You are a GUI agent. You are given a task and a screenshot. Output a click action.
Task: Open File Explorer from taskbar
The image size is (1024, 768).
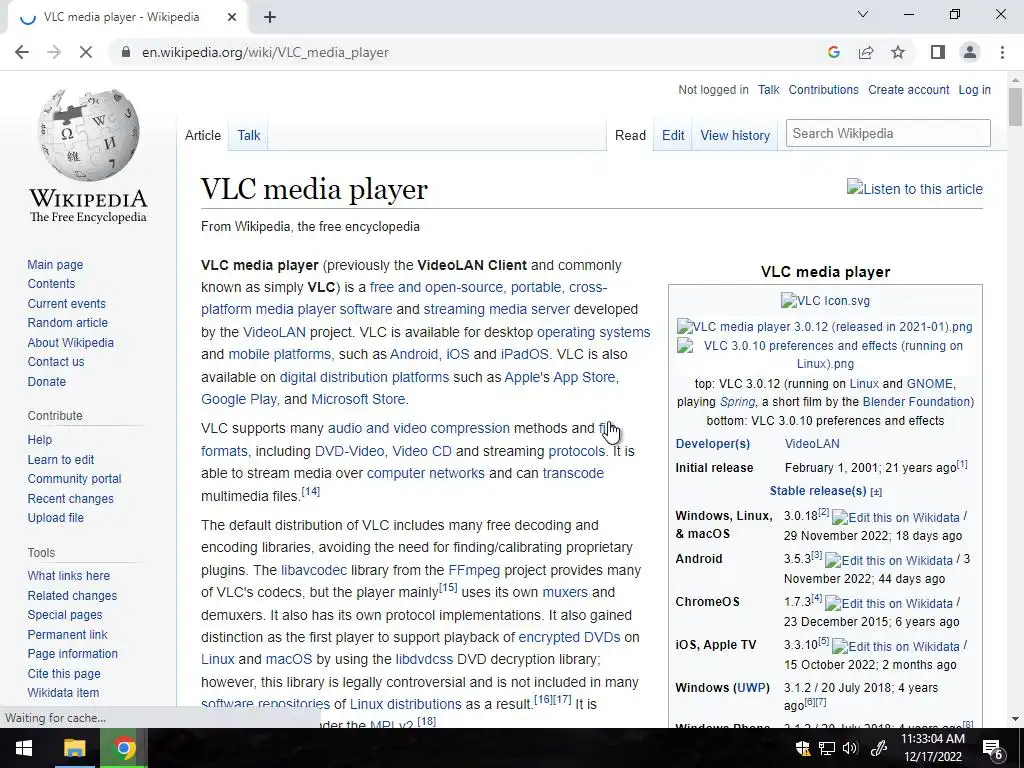click(74, 748)
